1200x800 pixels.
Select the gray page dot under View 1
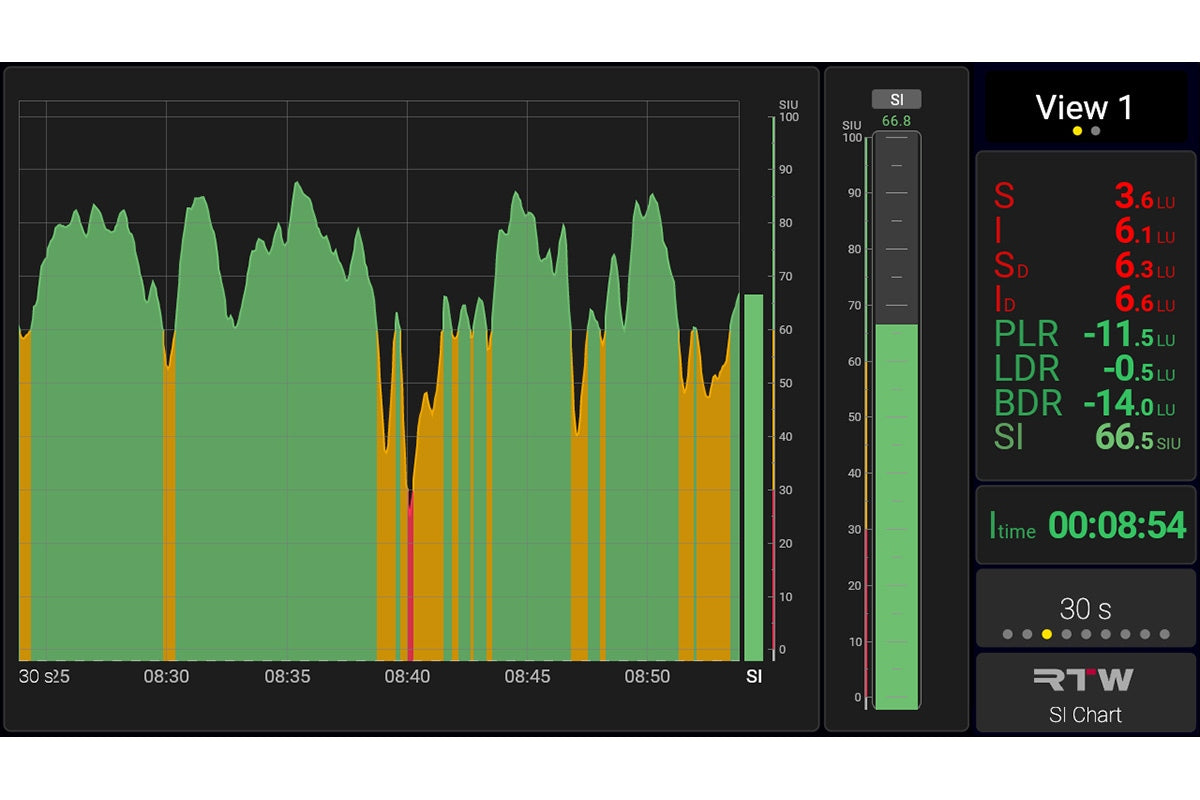pos(1095,131)
